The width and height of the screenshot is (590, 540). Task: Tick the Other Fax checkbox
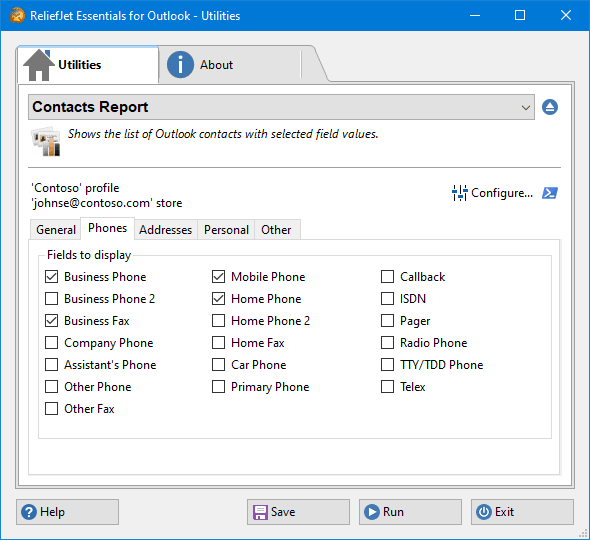point(52,408)
